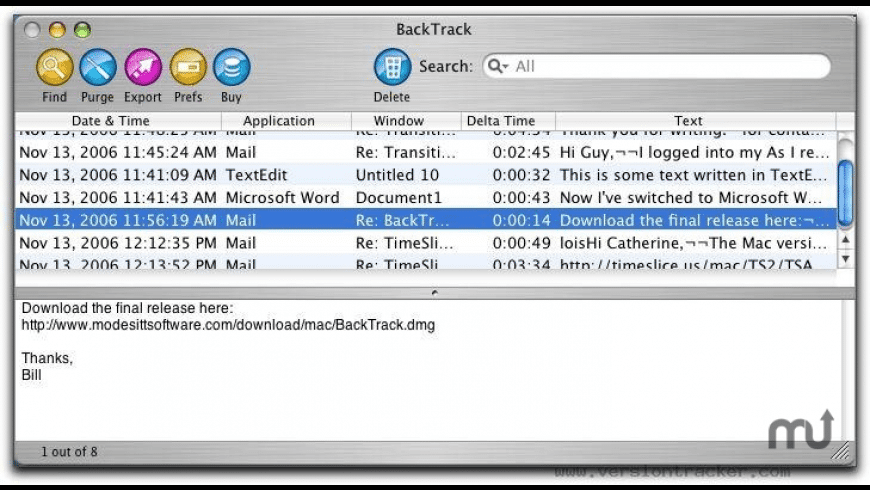Select the 11:45:24 AM Mail row
The image size is (870, 490).
point(426,152)
